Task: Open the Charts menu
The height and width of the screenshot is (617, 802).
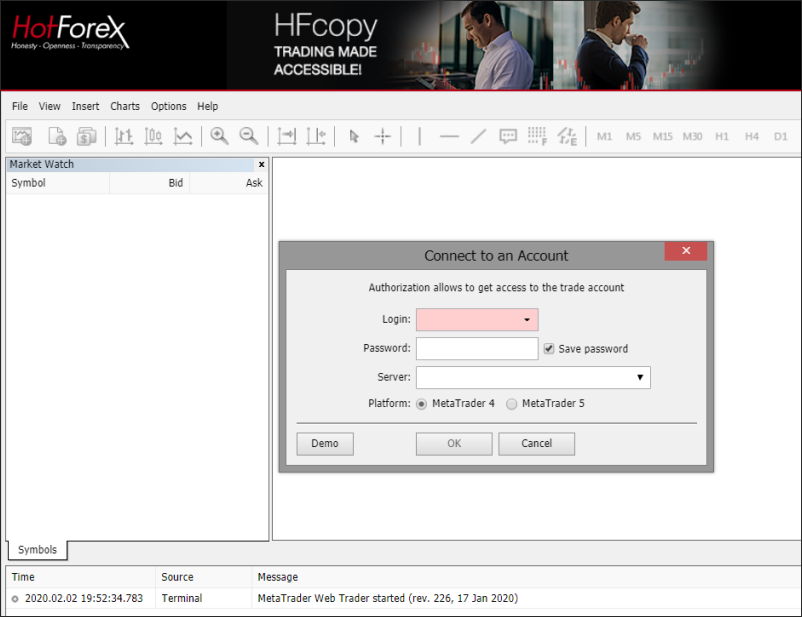Action: 125,106
